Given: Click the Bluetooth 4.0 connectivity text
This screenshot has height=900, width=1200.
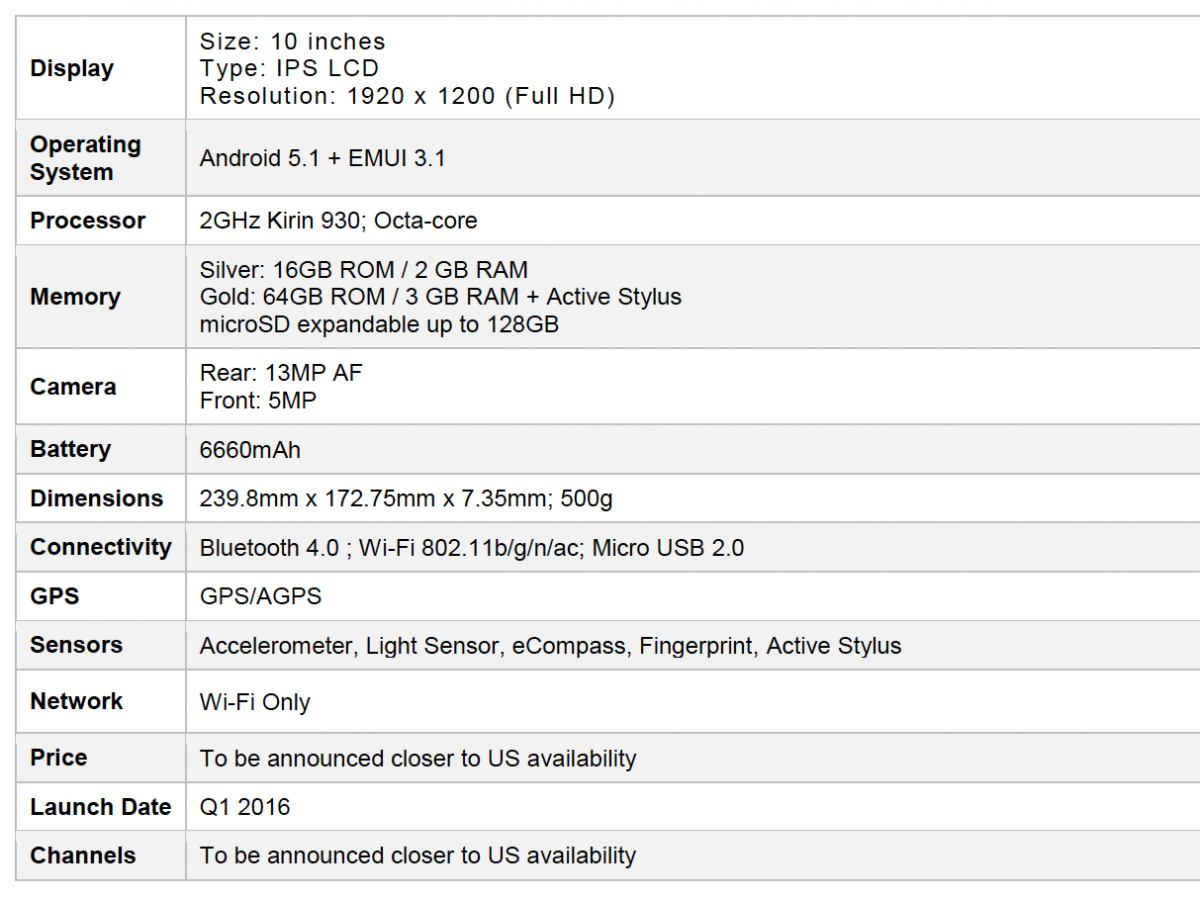Looking at the screenshot, I should [x=270, y=548].
